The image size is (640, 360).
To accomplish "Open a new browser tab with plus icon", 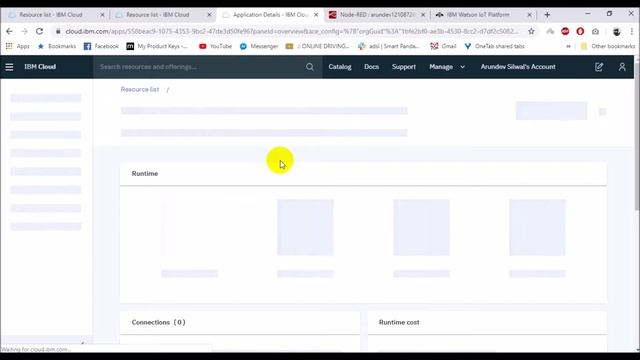I will coord(547,15).
